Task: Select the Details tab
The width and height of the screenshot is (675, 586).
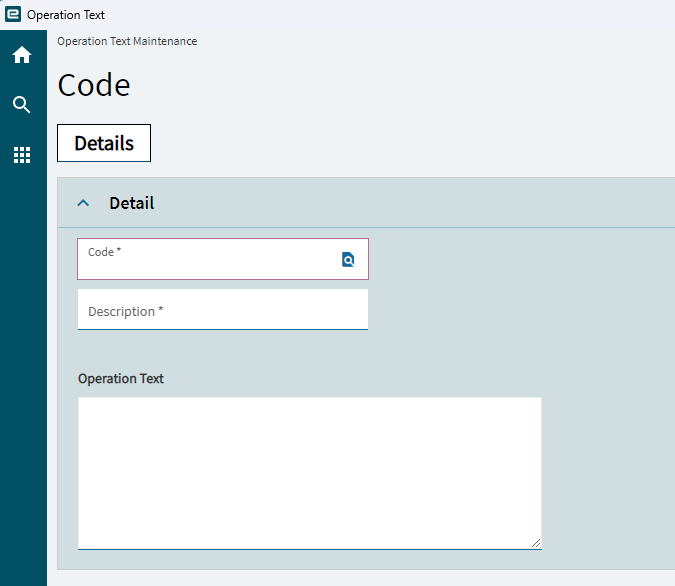Action: [x=104, y=143]
